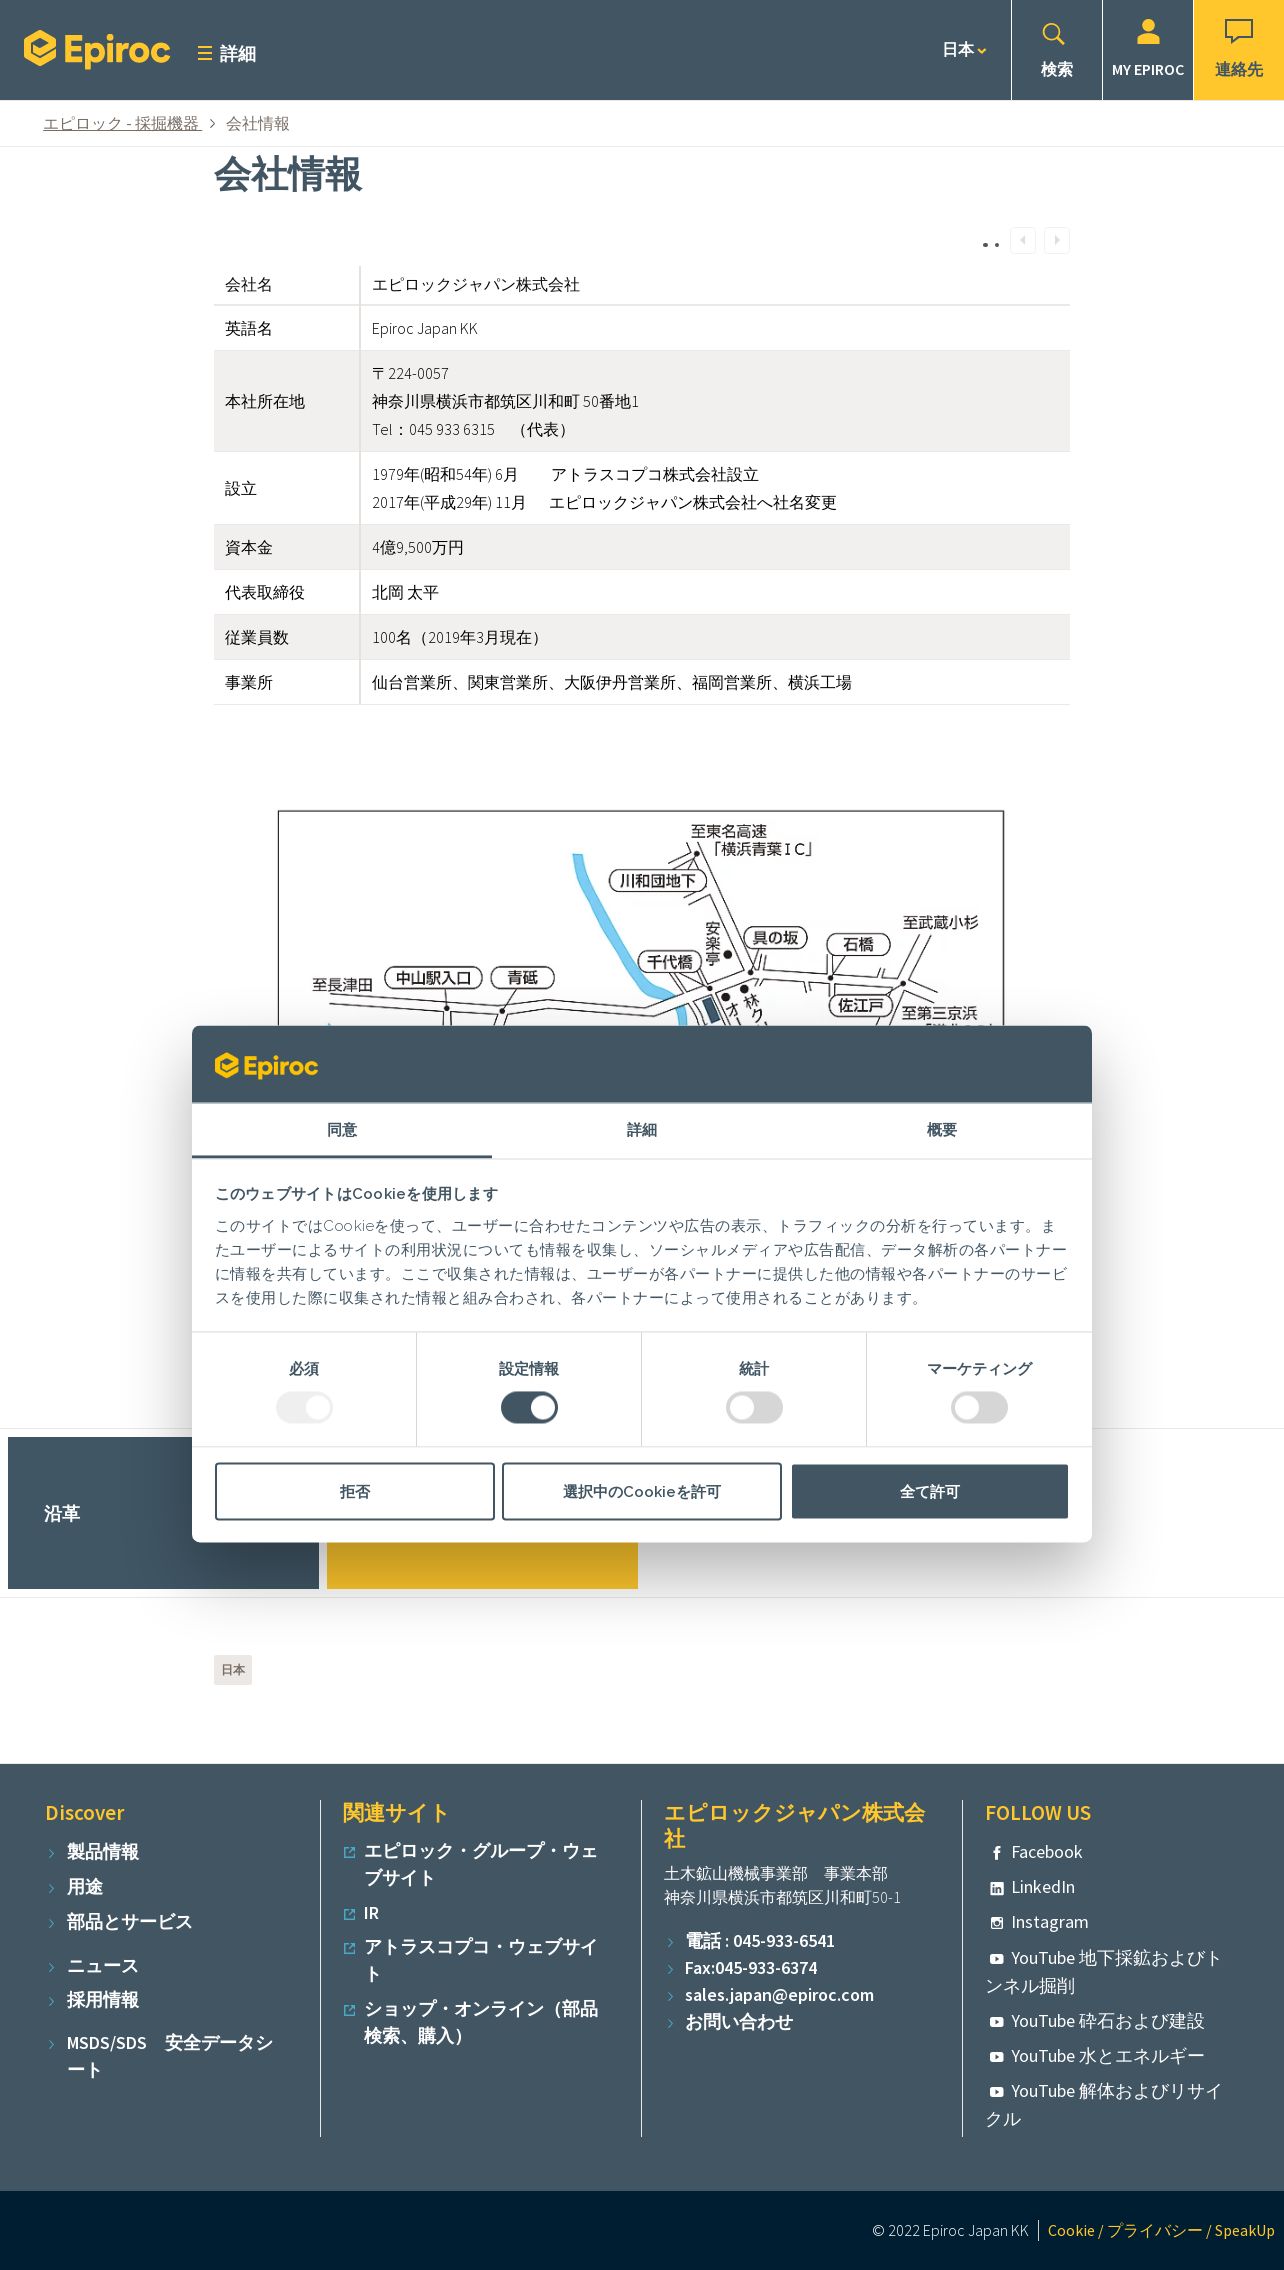Open the 検索 search icon

tap(1056, 50)
